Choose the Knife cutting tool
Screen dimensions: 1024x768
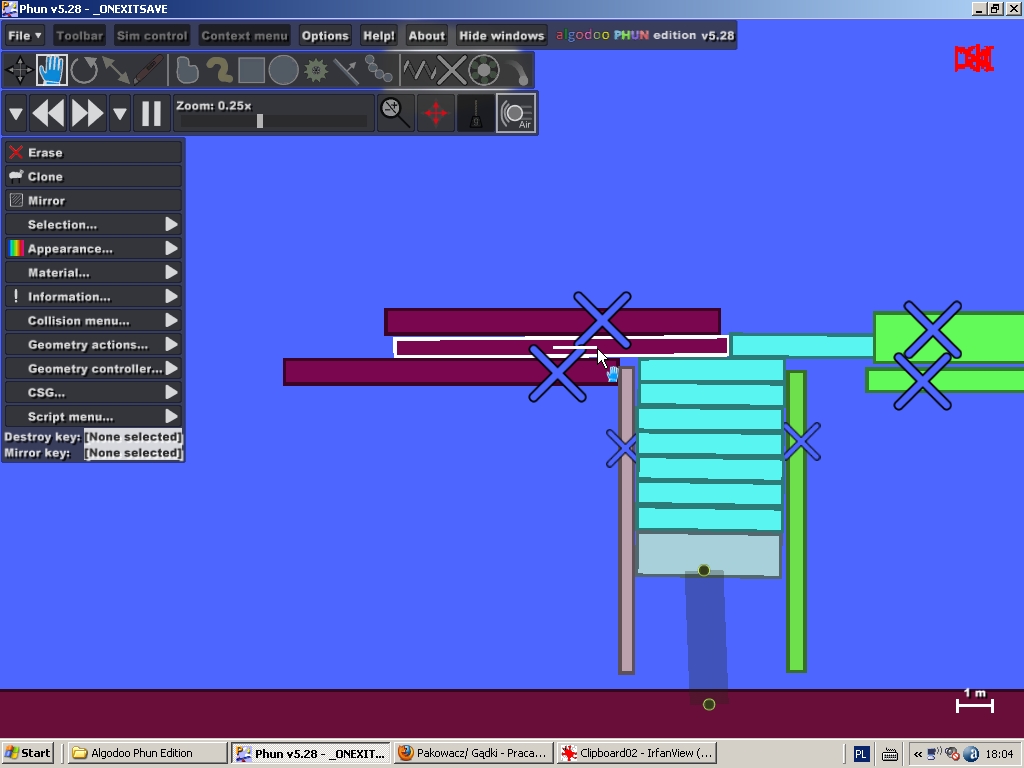pos(147,70)
